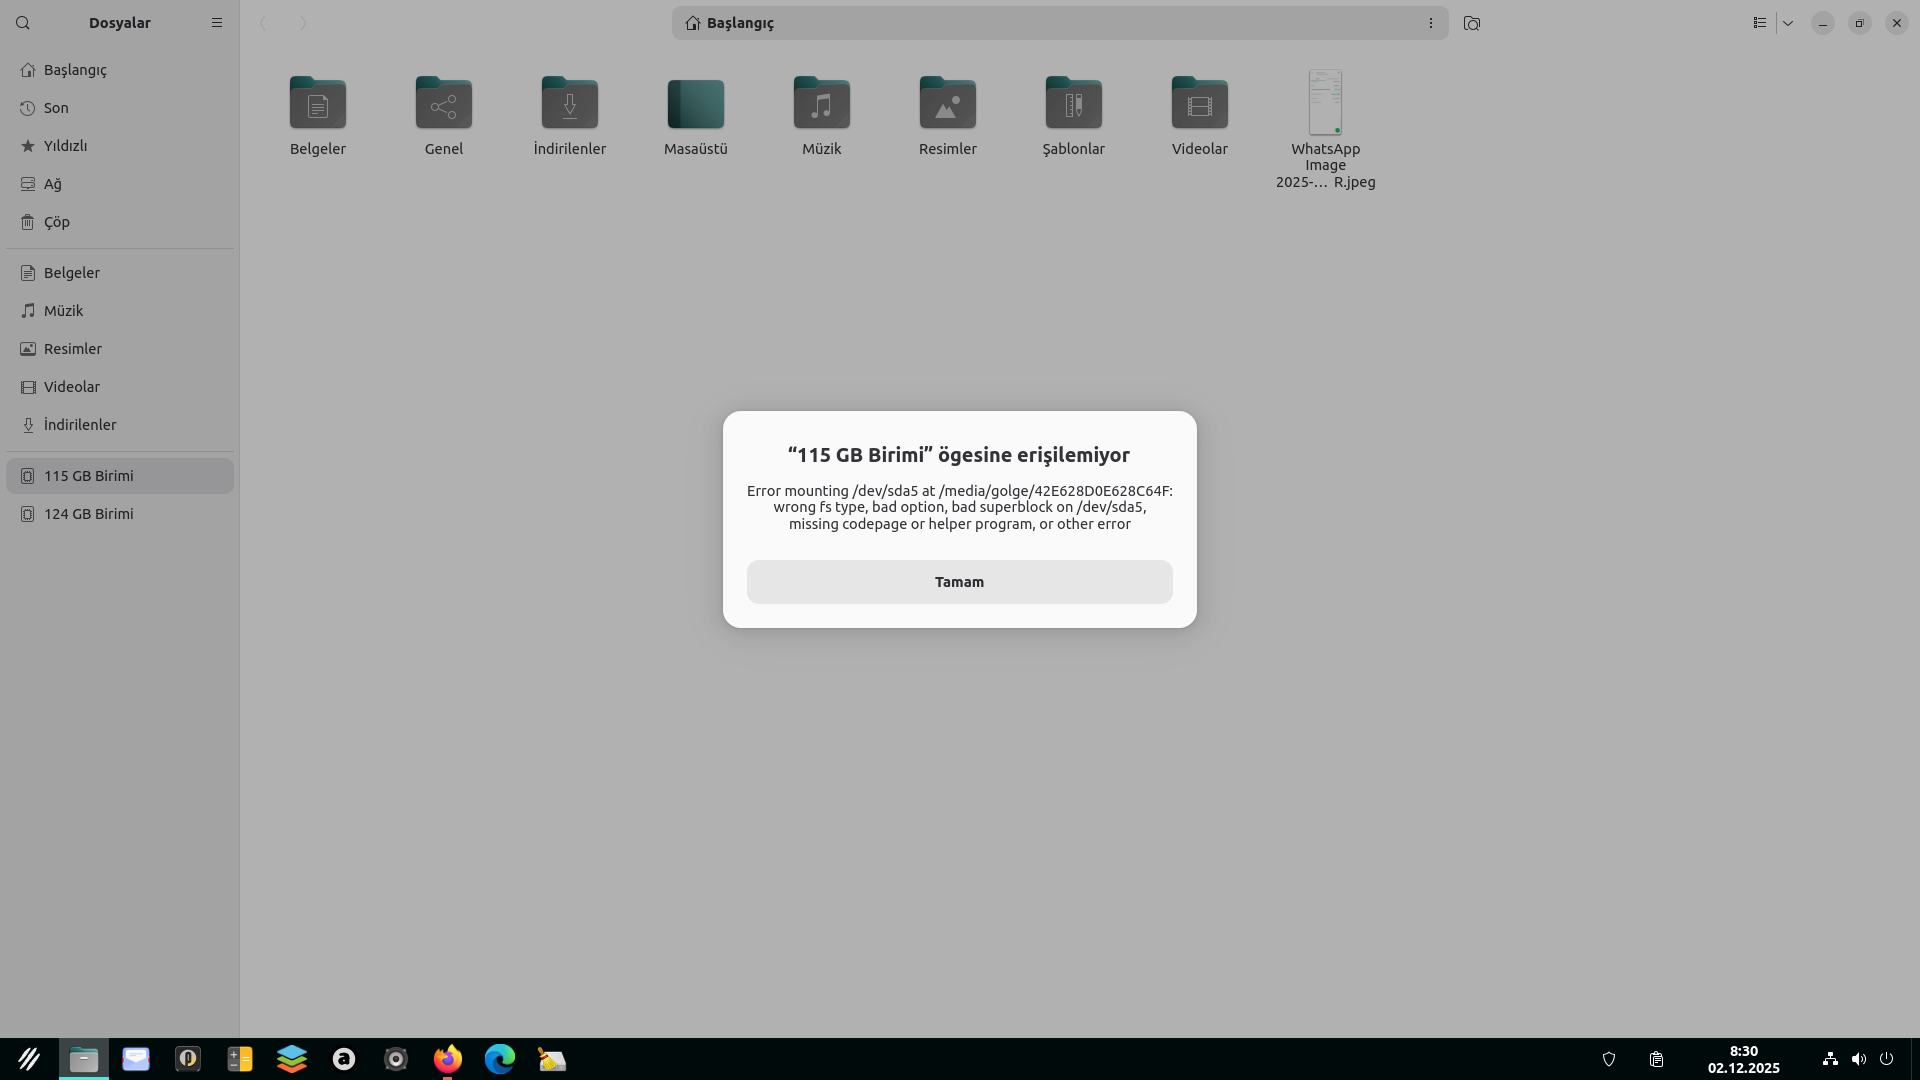Open the İndirilenler folder icon
The width and height of the screenshot is (1920, 1080).
[569, 104]
